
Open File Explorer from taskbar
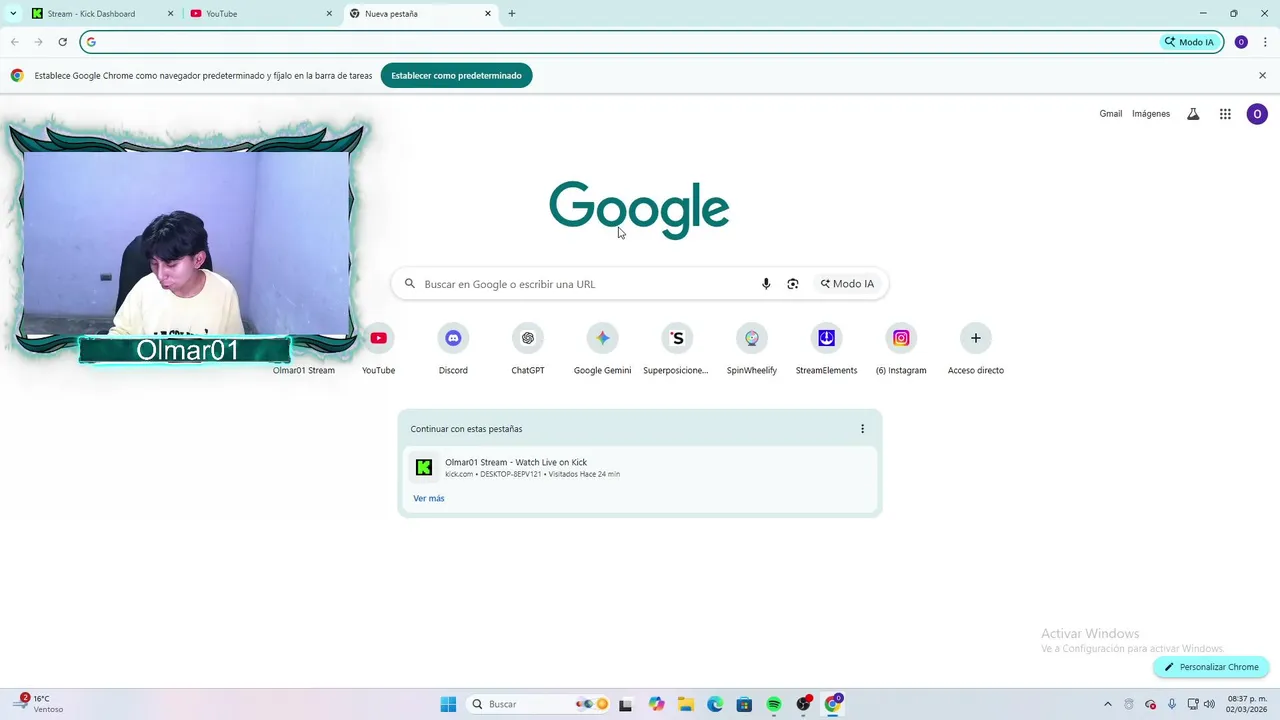[686, 704]
